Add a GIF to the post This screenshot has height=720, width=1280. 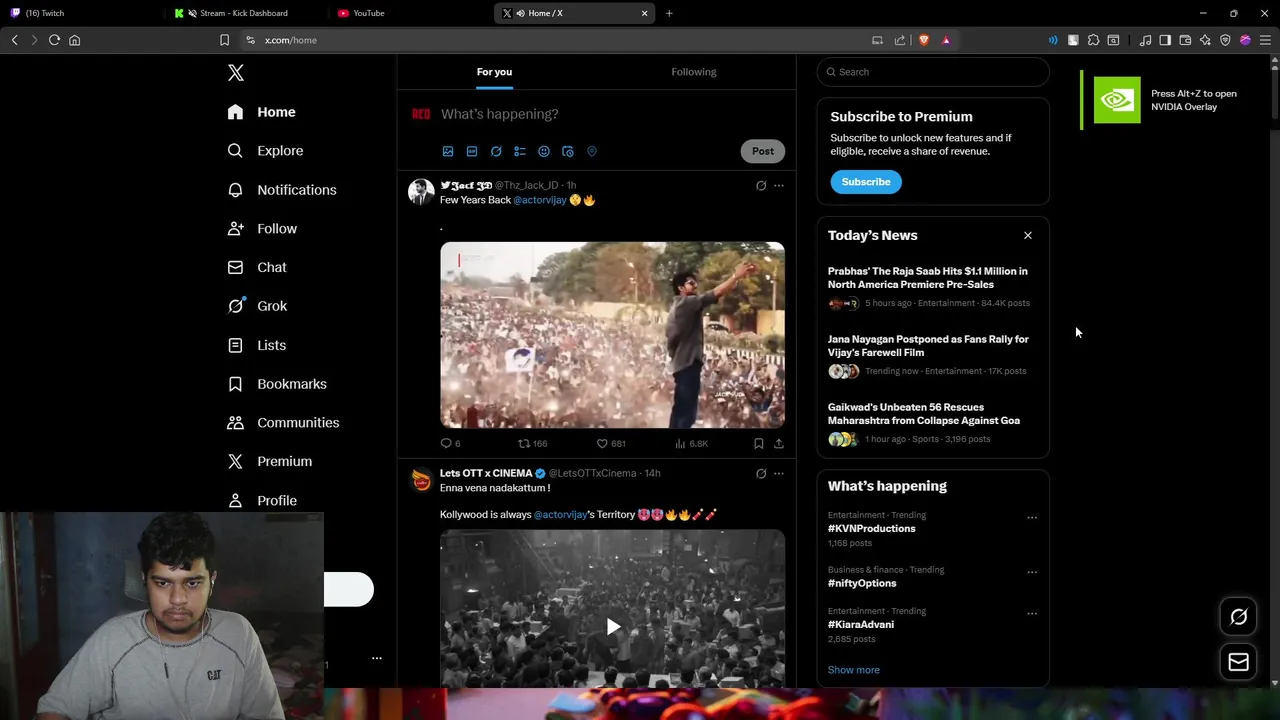tap(472, 151)
